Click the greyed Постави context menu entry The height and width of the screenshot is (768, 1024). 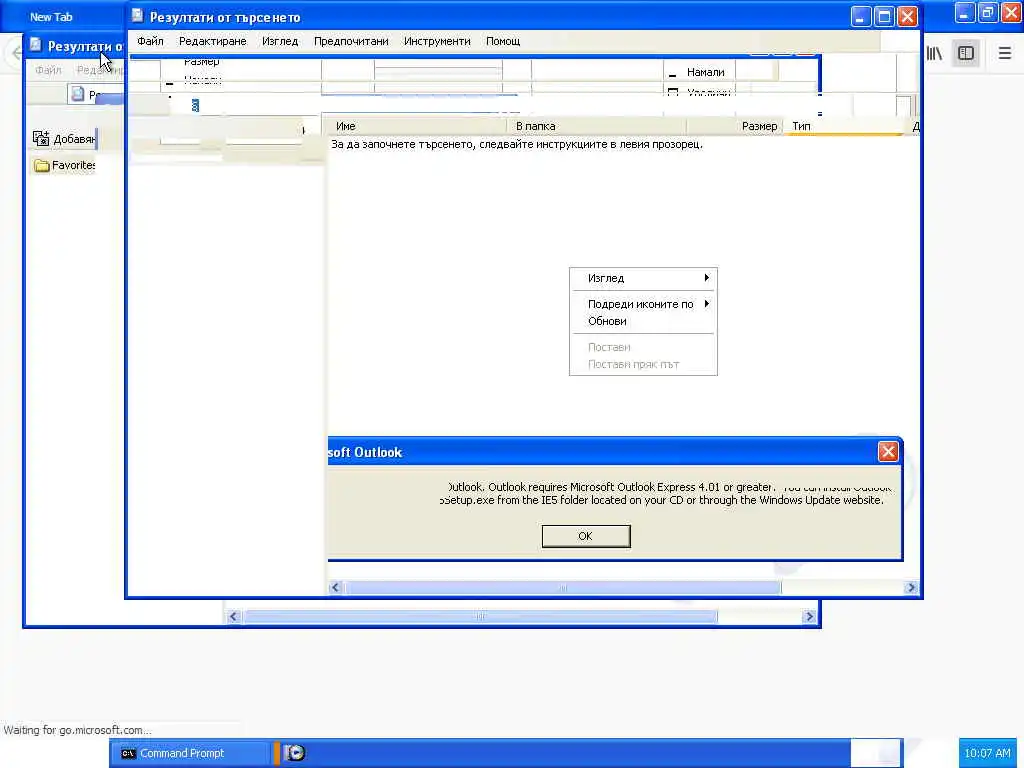point(643,347)
